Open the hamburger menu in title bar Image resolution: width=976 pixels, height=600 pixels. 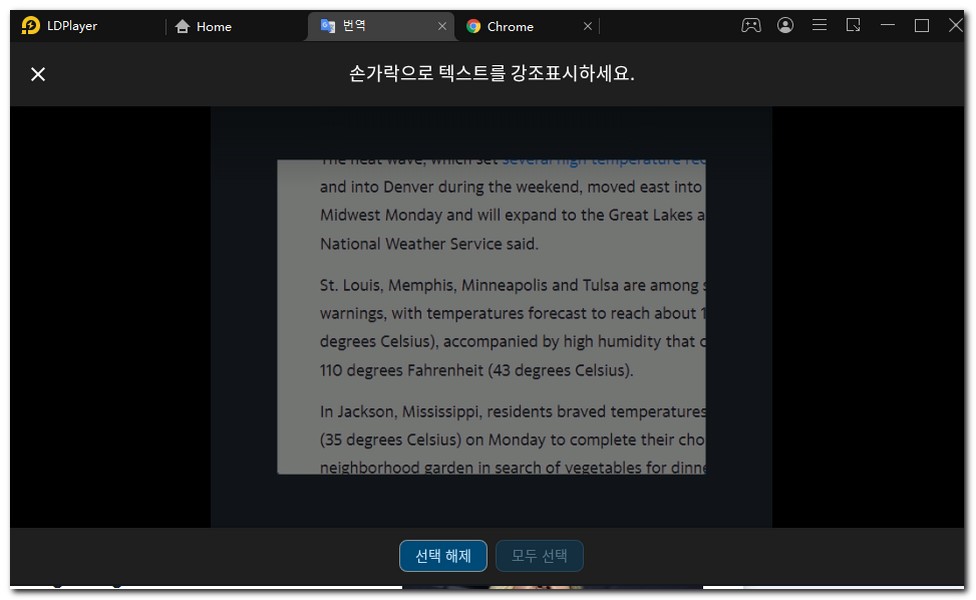(819, 26)
